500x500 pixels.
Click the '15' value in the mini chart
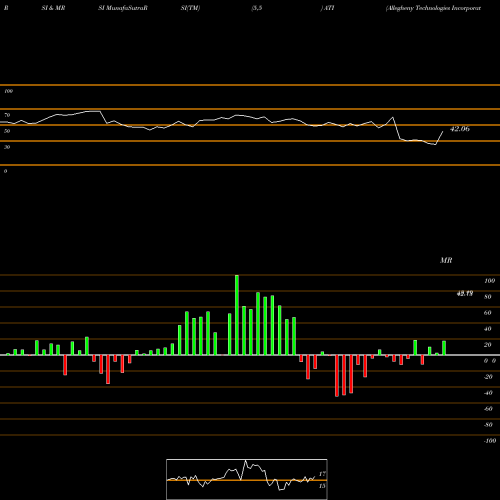point(322,486)
